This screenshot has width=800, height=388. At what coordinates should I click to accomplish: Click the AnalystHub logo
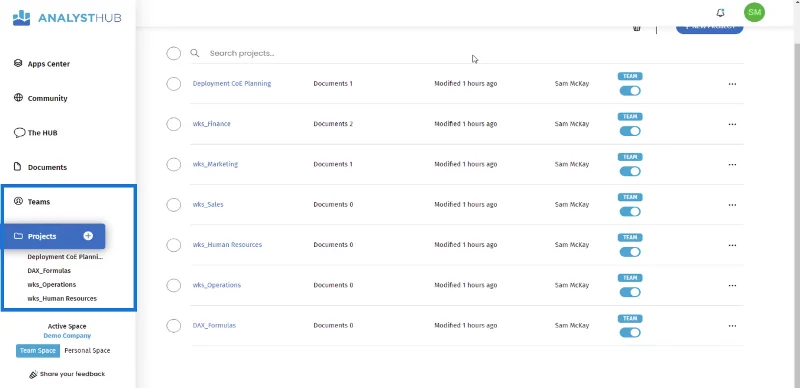[67, 18]
